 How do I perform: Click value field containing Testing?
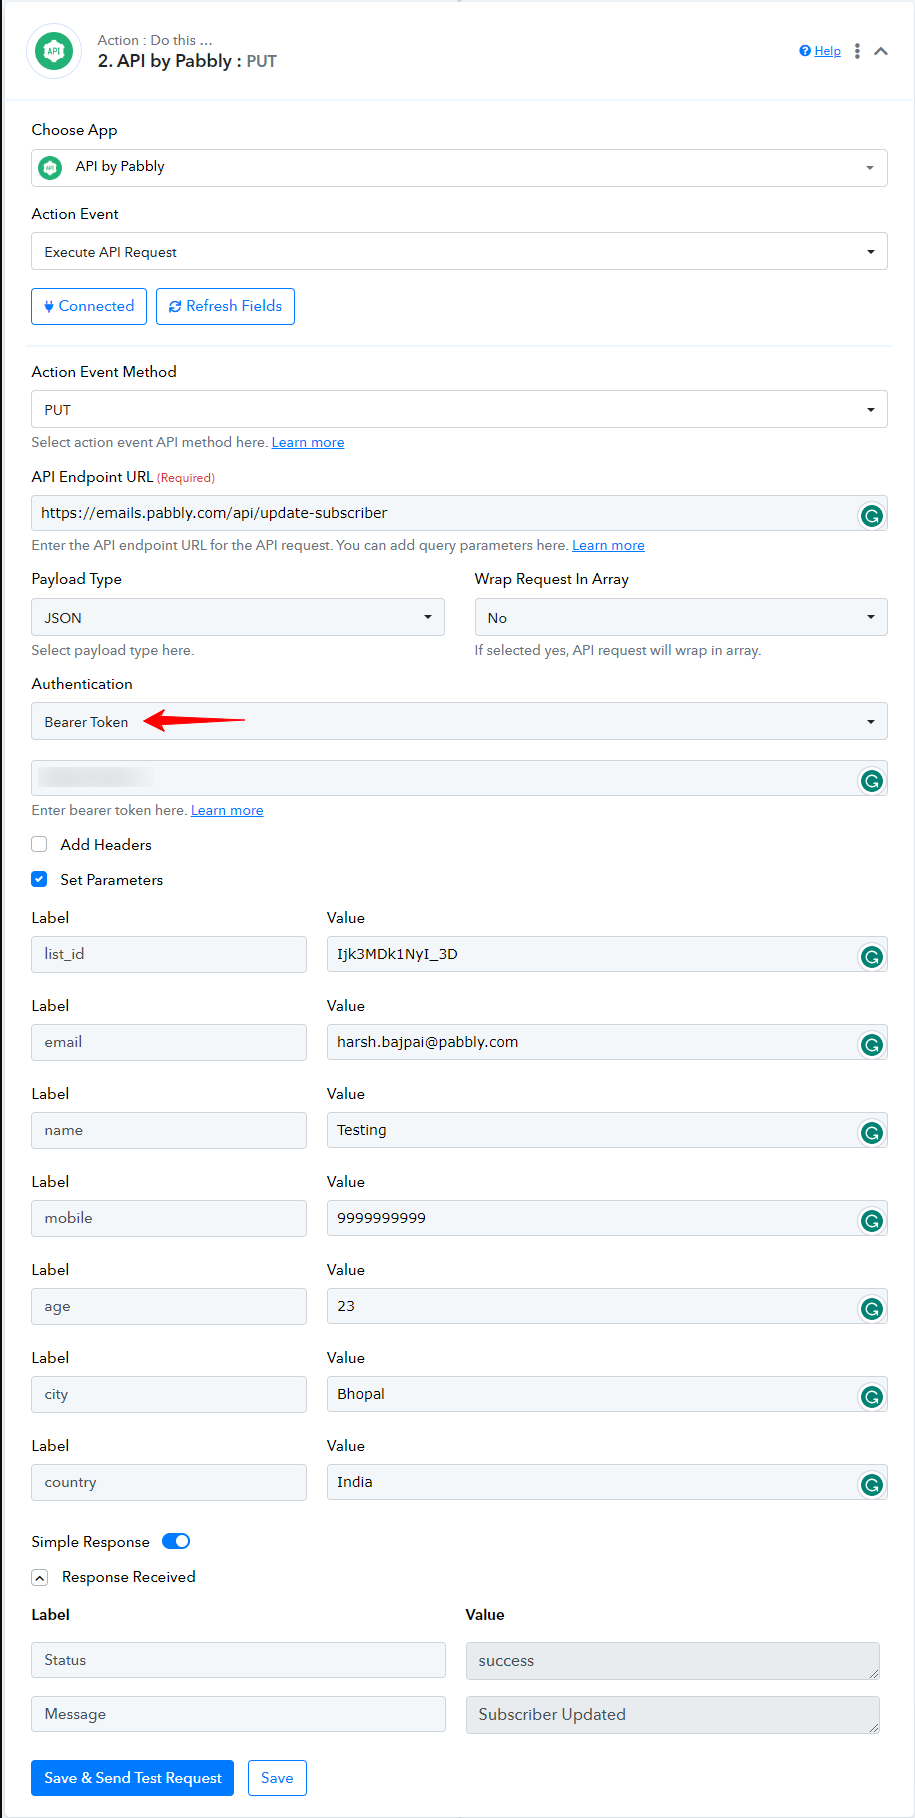pos(607,1130)
